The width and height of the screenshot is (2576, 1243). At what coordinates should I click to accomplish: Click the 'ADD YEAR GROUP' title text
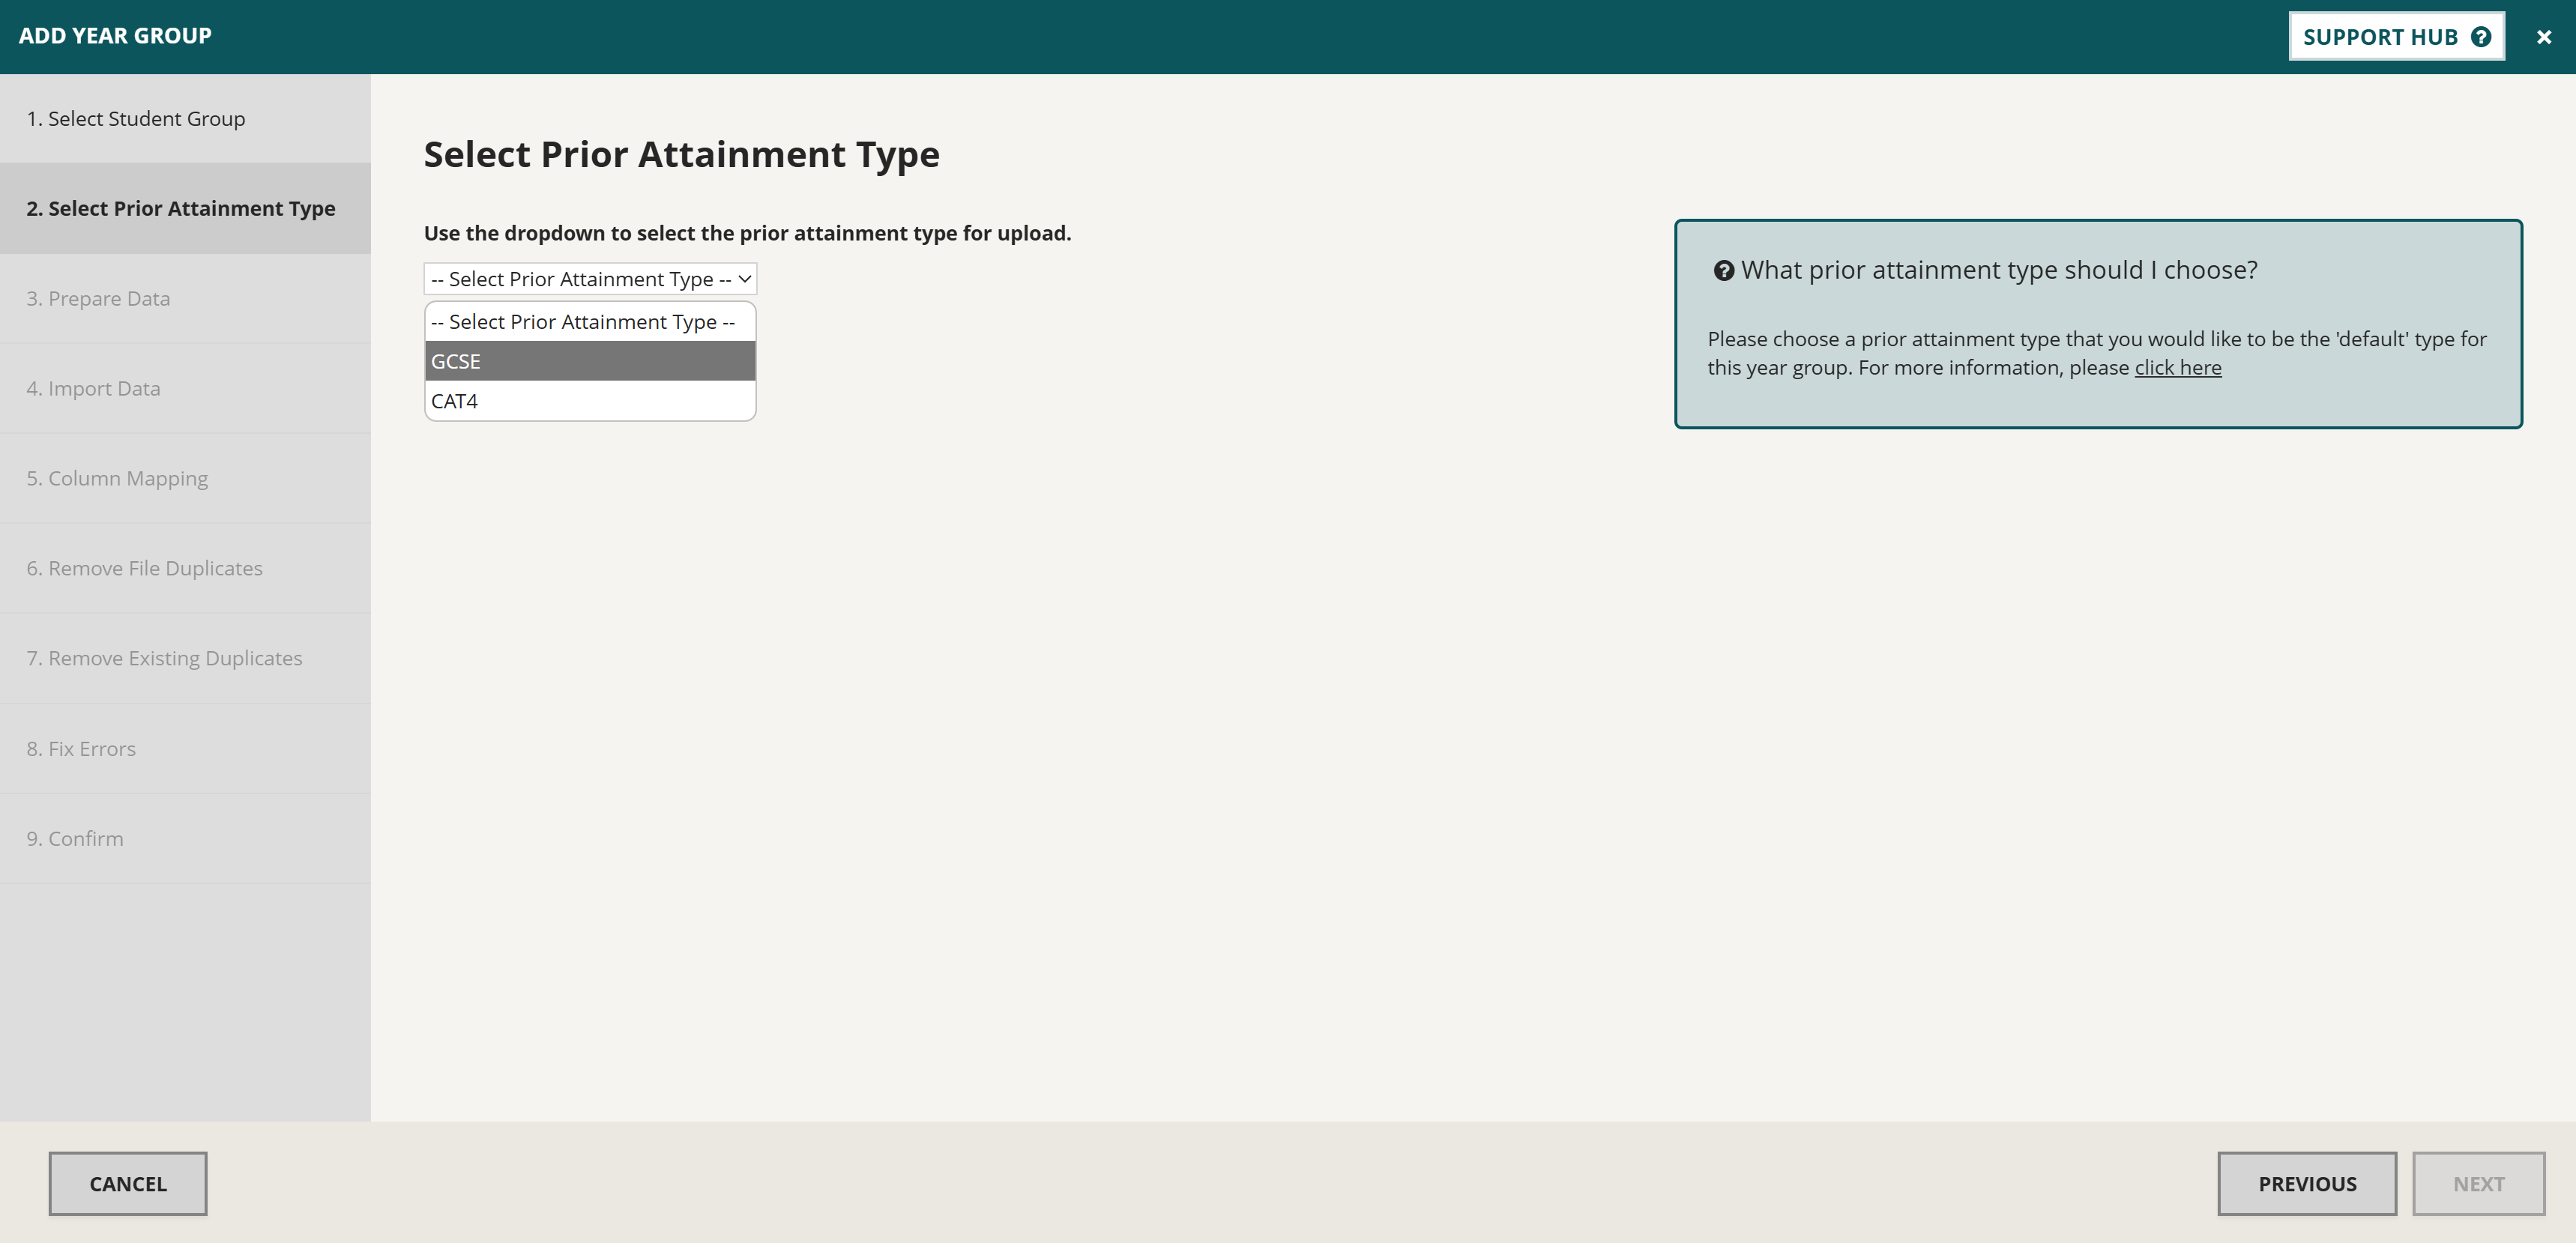coord(115,36)
